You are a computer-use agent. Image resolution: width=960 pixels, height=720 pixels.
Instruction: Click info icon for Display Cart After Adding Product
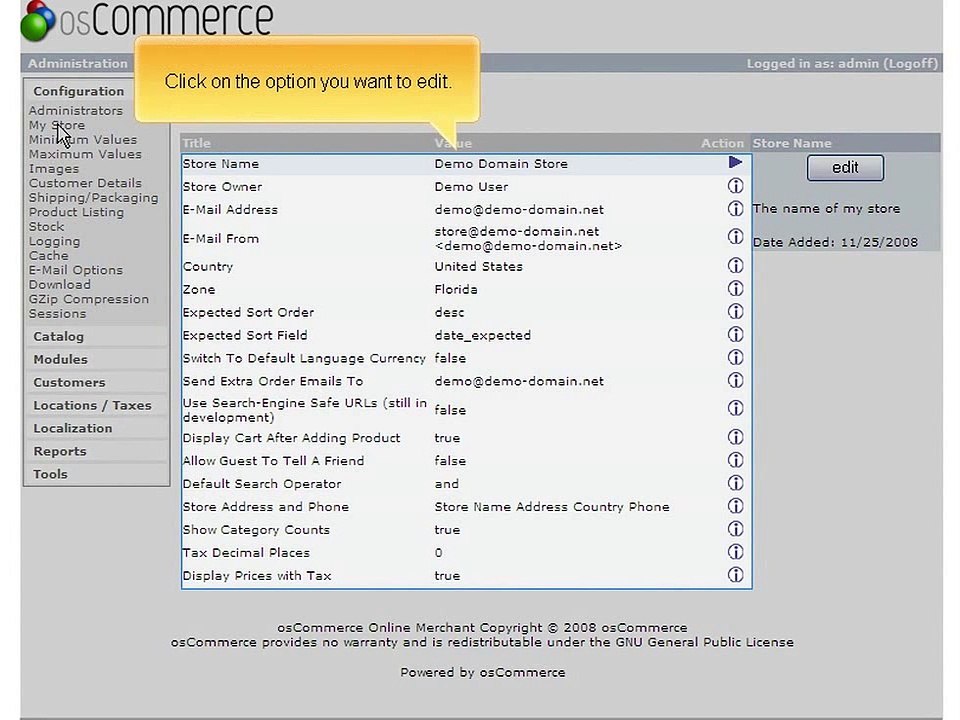[735, 437]
